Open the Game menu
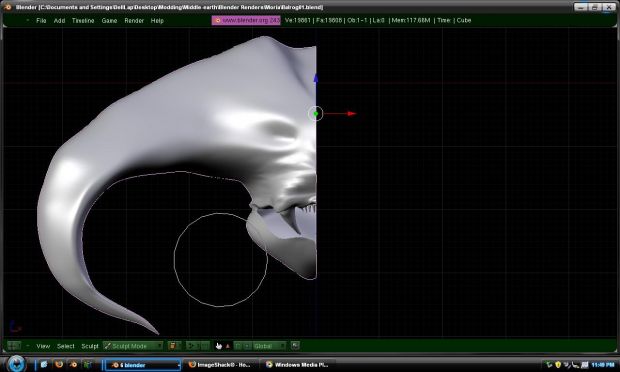This screenshot has width=620, height=372. coord(109,21)
